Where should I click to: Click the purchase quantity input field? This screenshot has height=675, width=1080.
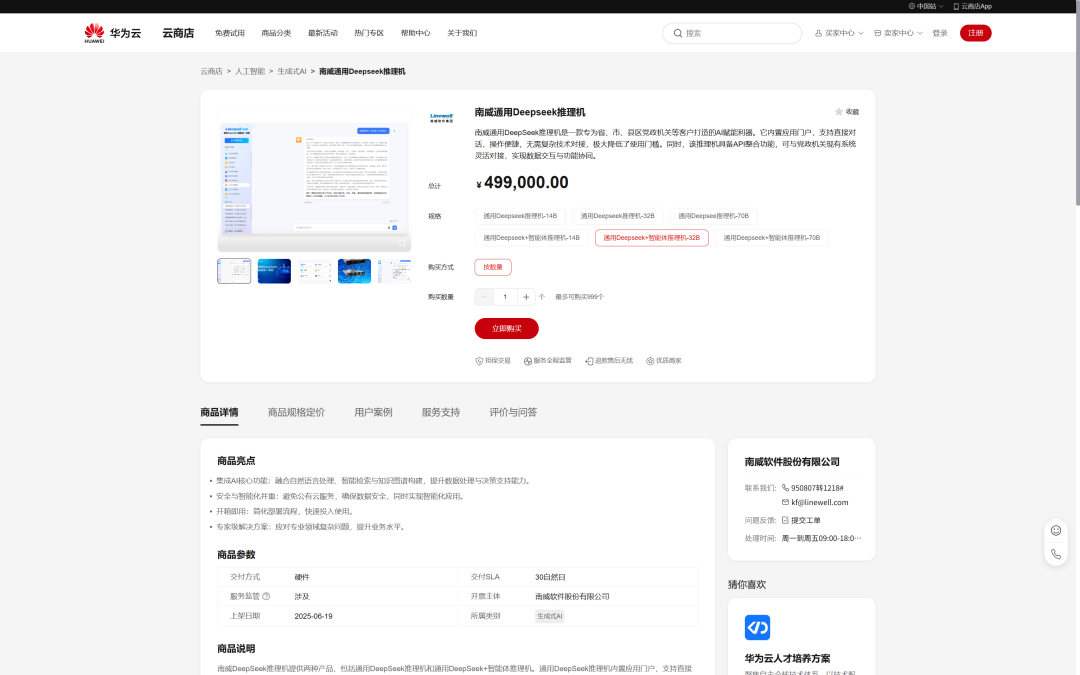pos(505,297)
